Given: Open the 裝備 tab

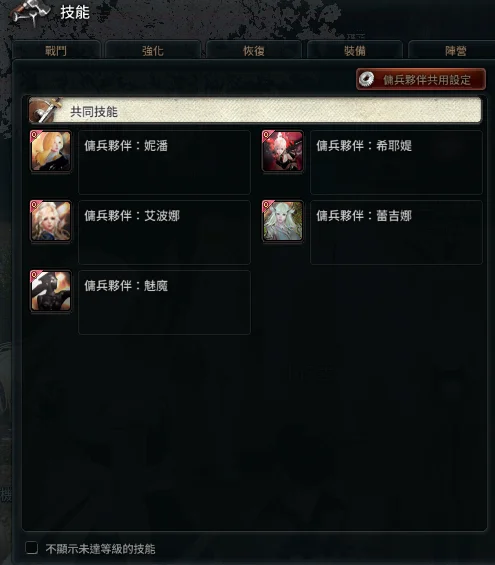Looking at the screenshot, I should [355, 50].
